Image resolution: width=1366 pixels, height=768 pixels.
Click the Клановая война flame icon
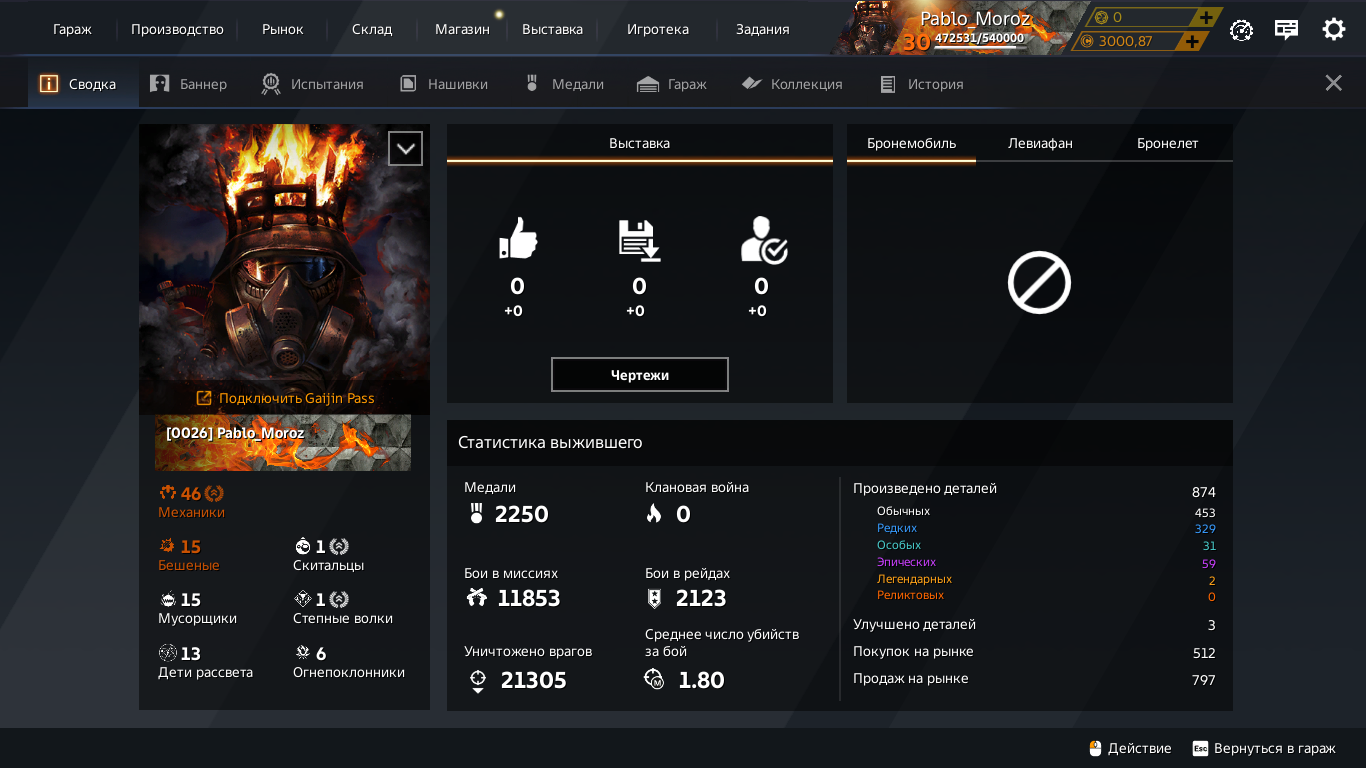point(654,514)
